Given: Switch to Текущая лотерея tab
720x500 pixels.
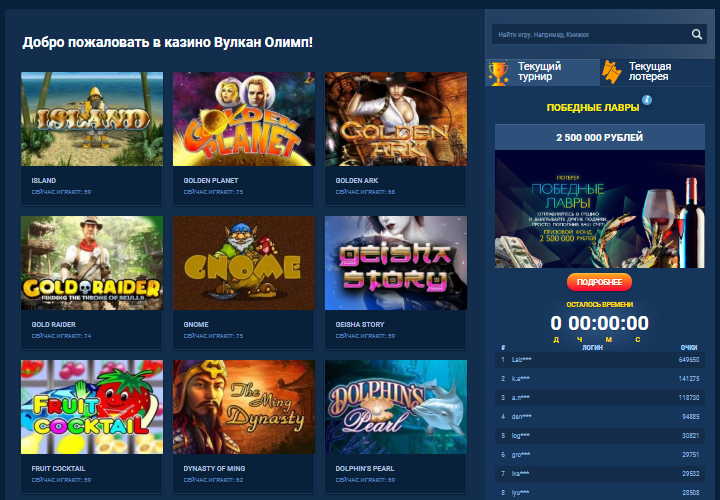Looking at the screenshot, I should click(x=652, y=72).
